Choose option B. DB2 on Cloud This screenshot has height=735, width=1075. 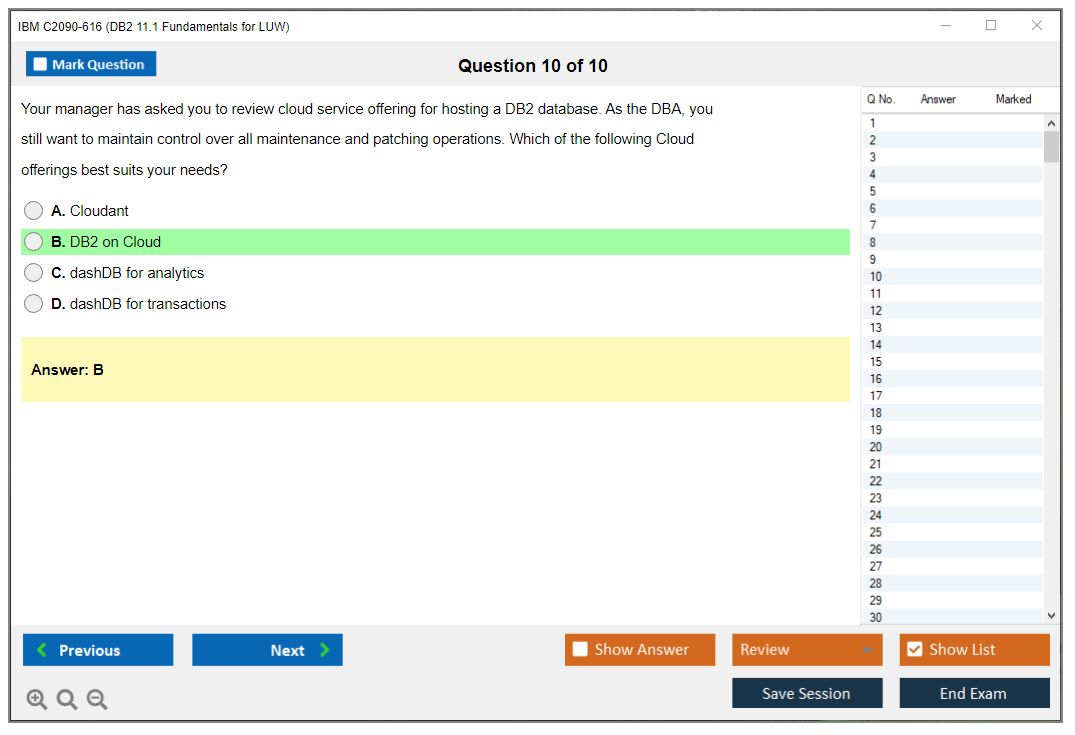[x=34, y=242]
